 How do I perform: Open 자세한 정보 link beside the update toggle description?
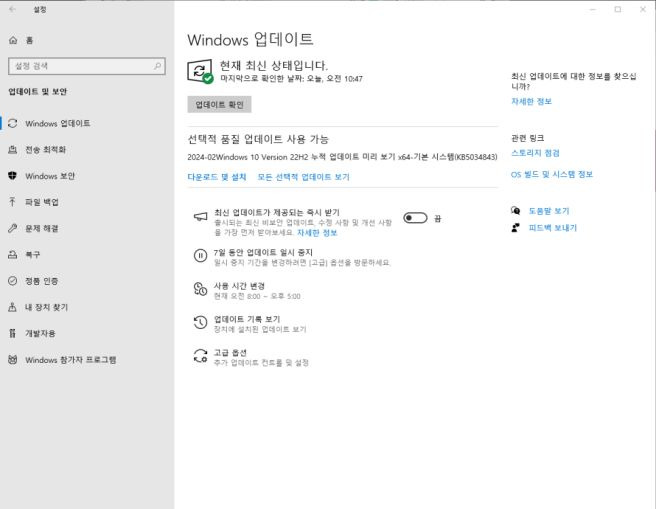click(x=317, y=233)
